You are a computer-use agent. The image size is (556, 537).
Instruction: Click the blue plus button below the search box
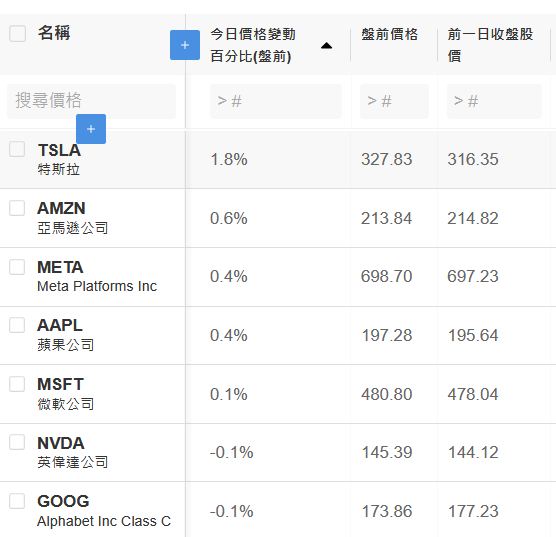tap(91, 129)
